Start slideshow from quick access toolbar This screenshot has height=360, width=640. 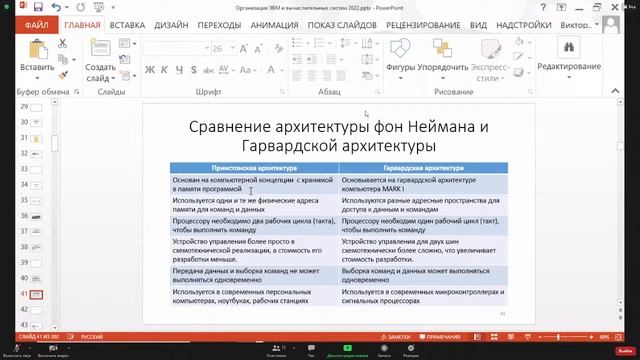[x=98, y=7]
